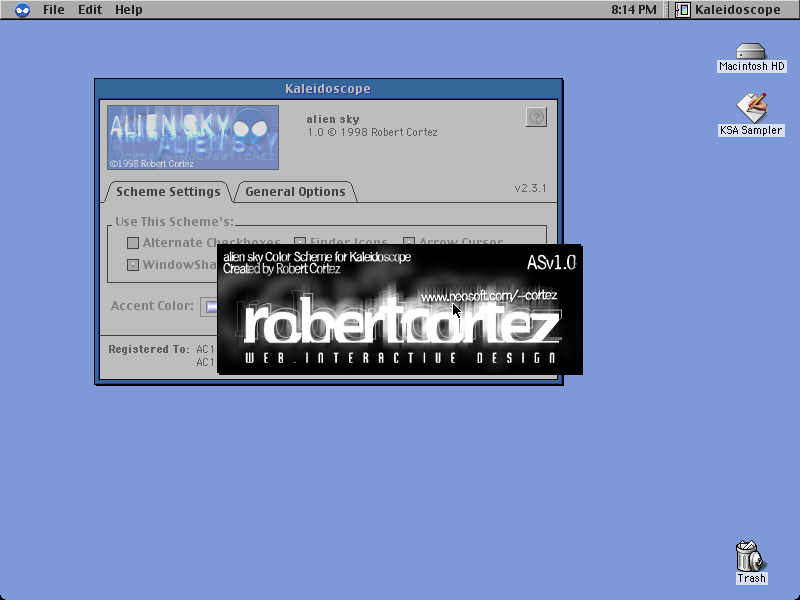Click the Alien Sky scheme preview image
Viewport: 800px width, 600px height.
[193, 137]
